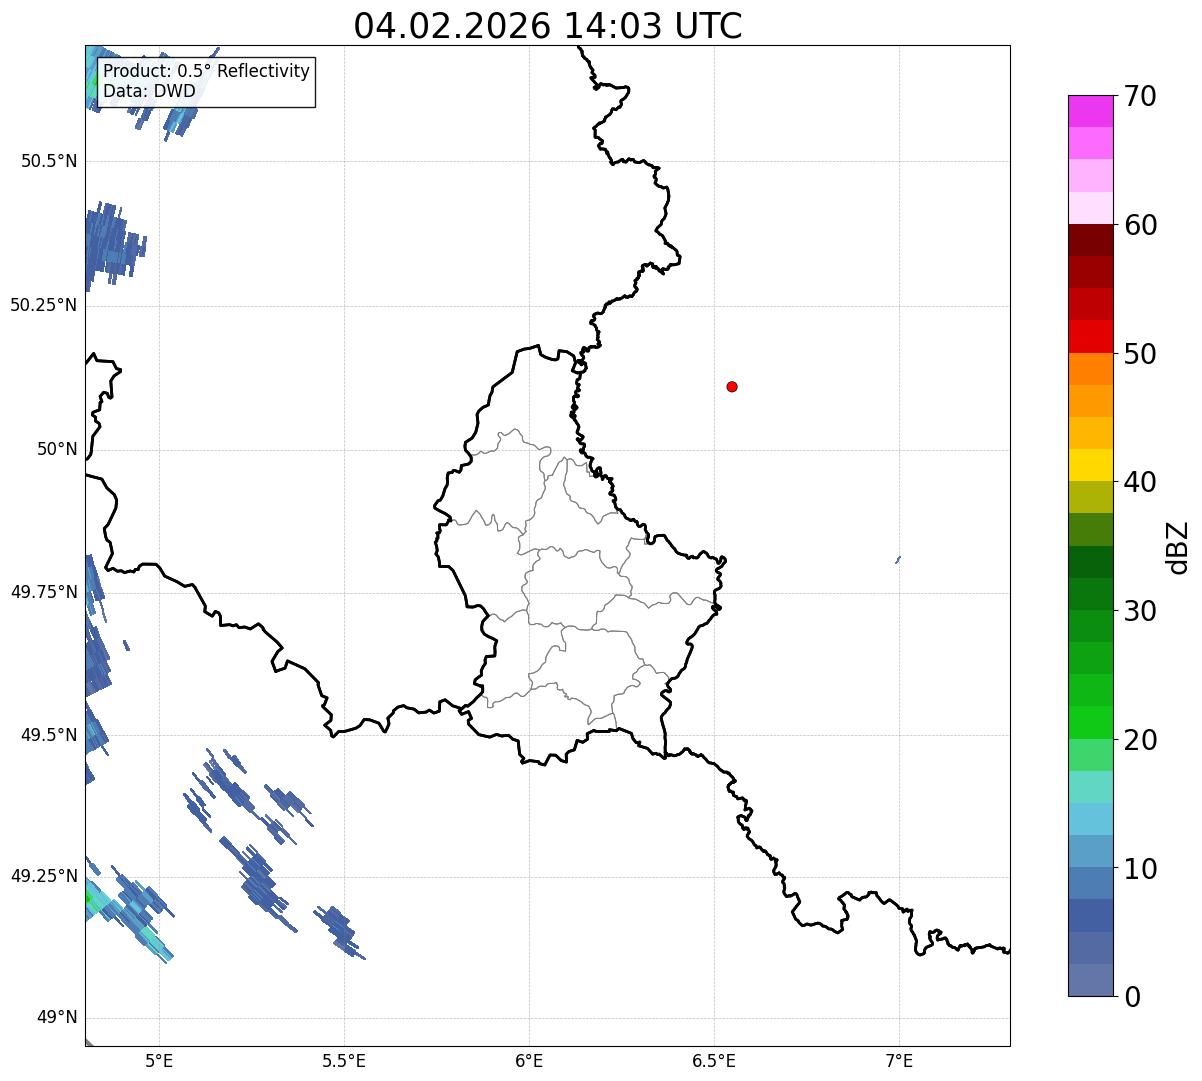
Task: Click the colorbar tick value 20
Action: [1140, 740]
